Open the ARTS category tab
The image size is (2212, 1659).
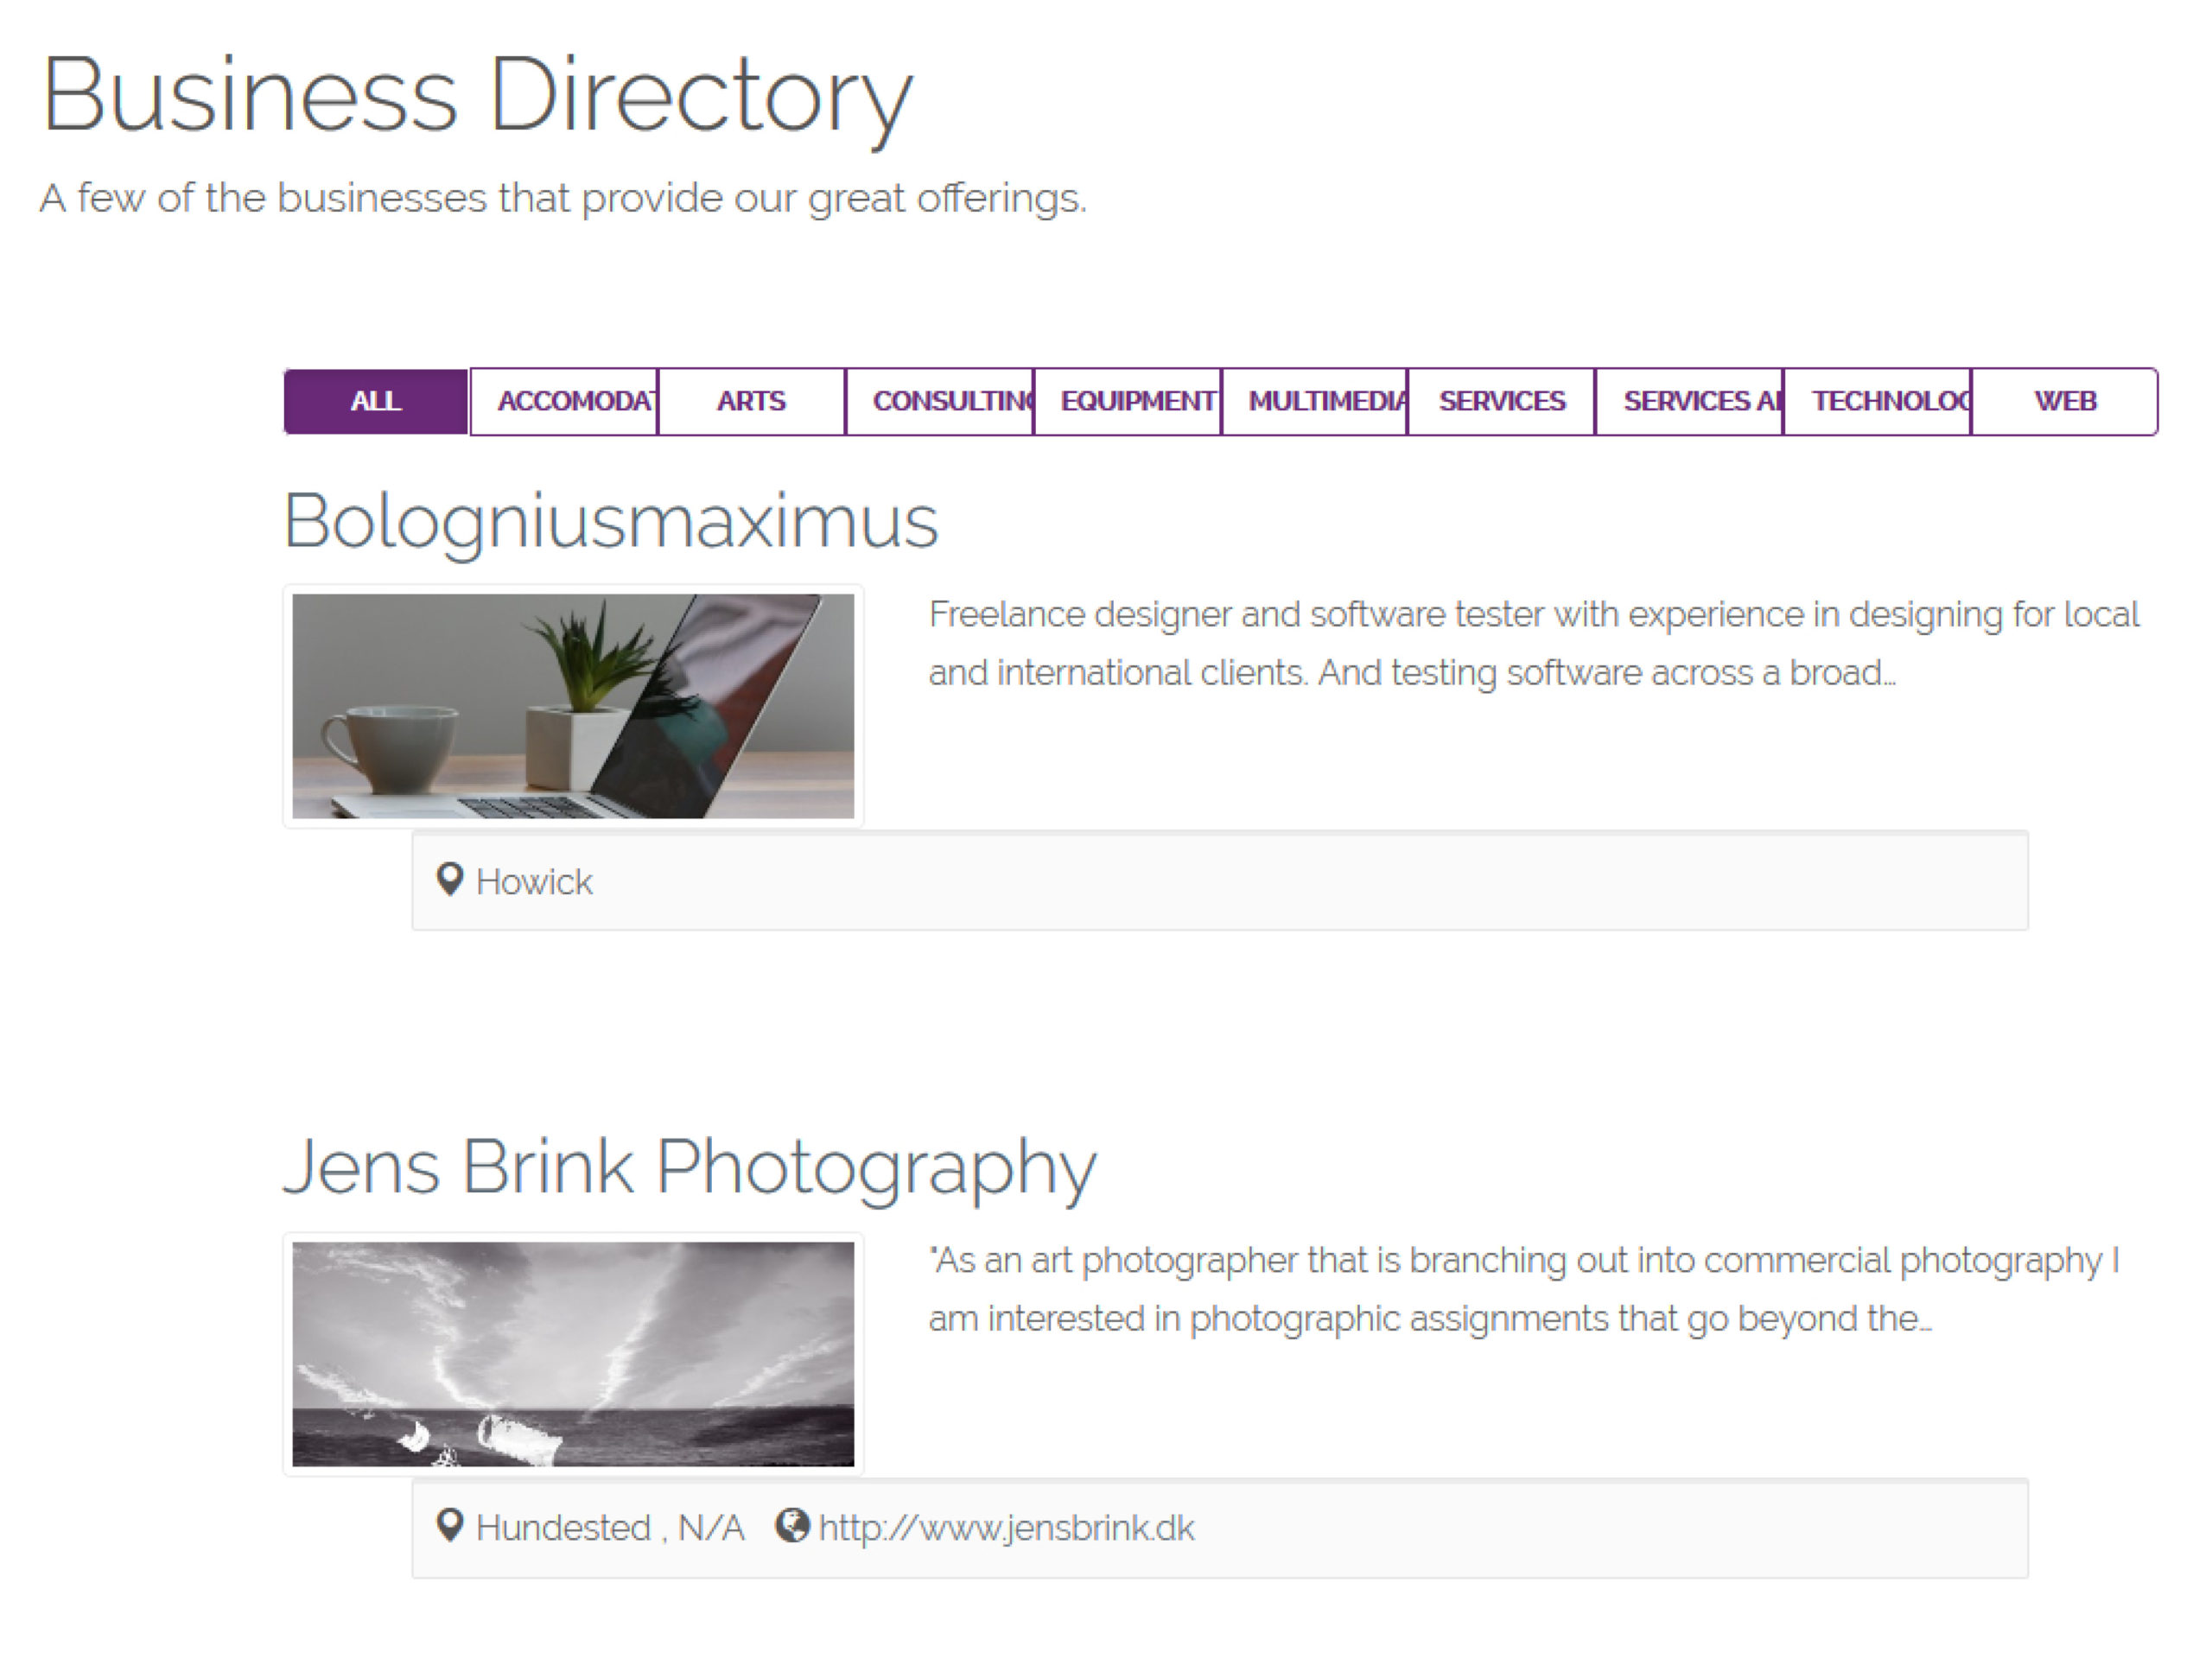[751, 401]
